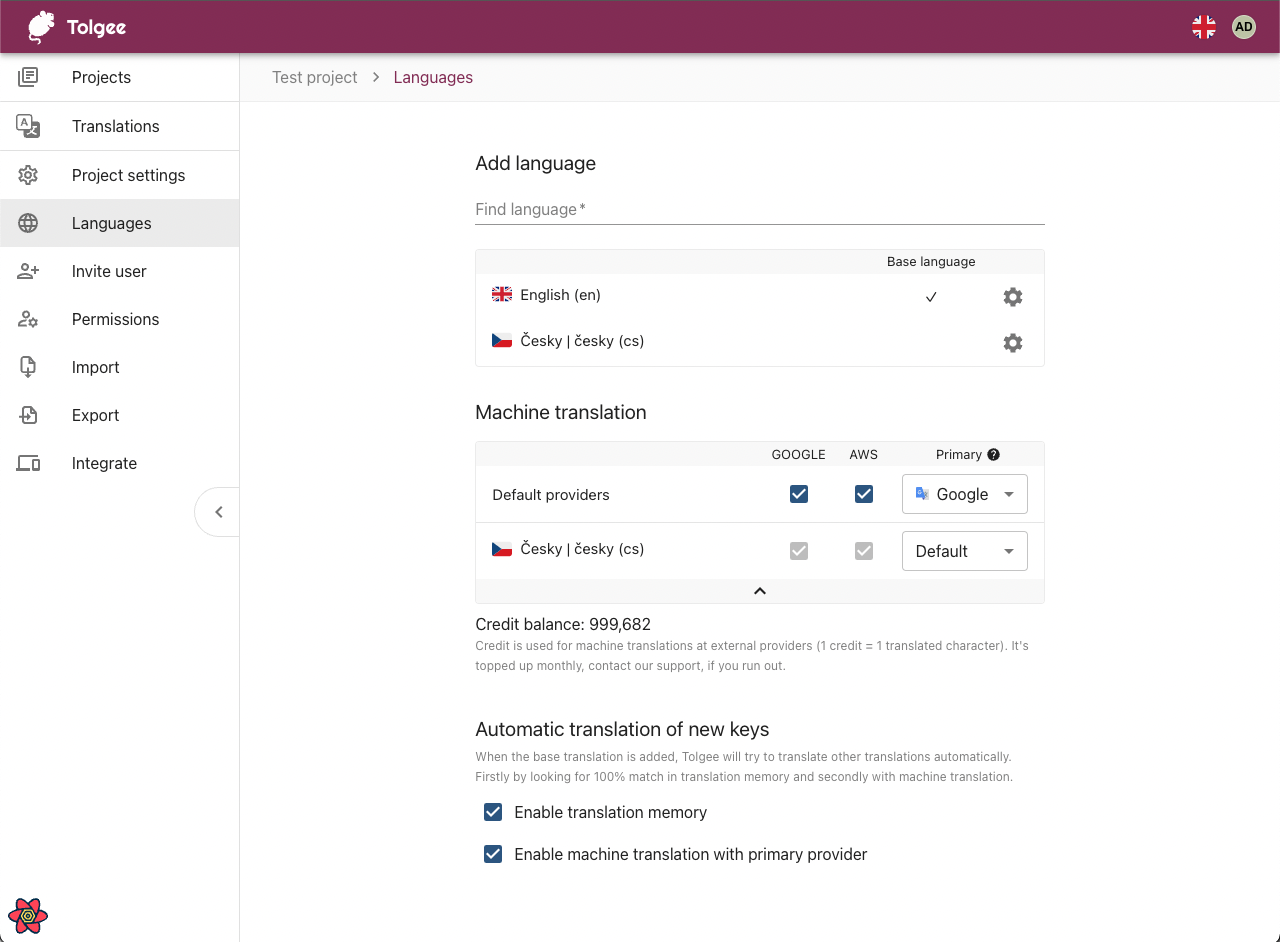Collapse the sidebar with the arrow button
Viewport: 1280px width, 942px height.
click(x=218, y=512)
